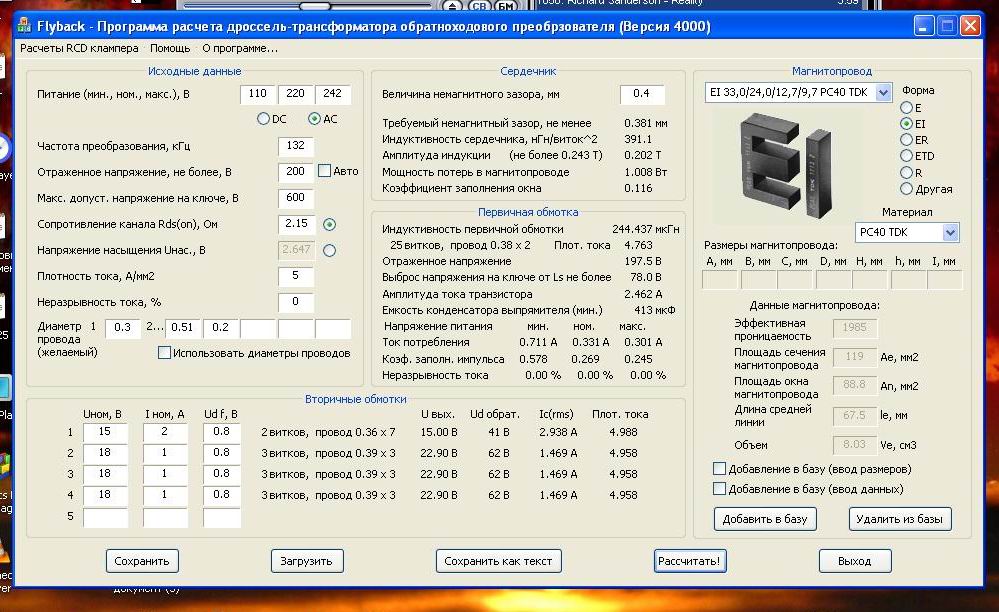Click the 'Загрузить' button
Image resolution: width=999 pixels, height=612 pixels.
click(308, 561)
